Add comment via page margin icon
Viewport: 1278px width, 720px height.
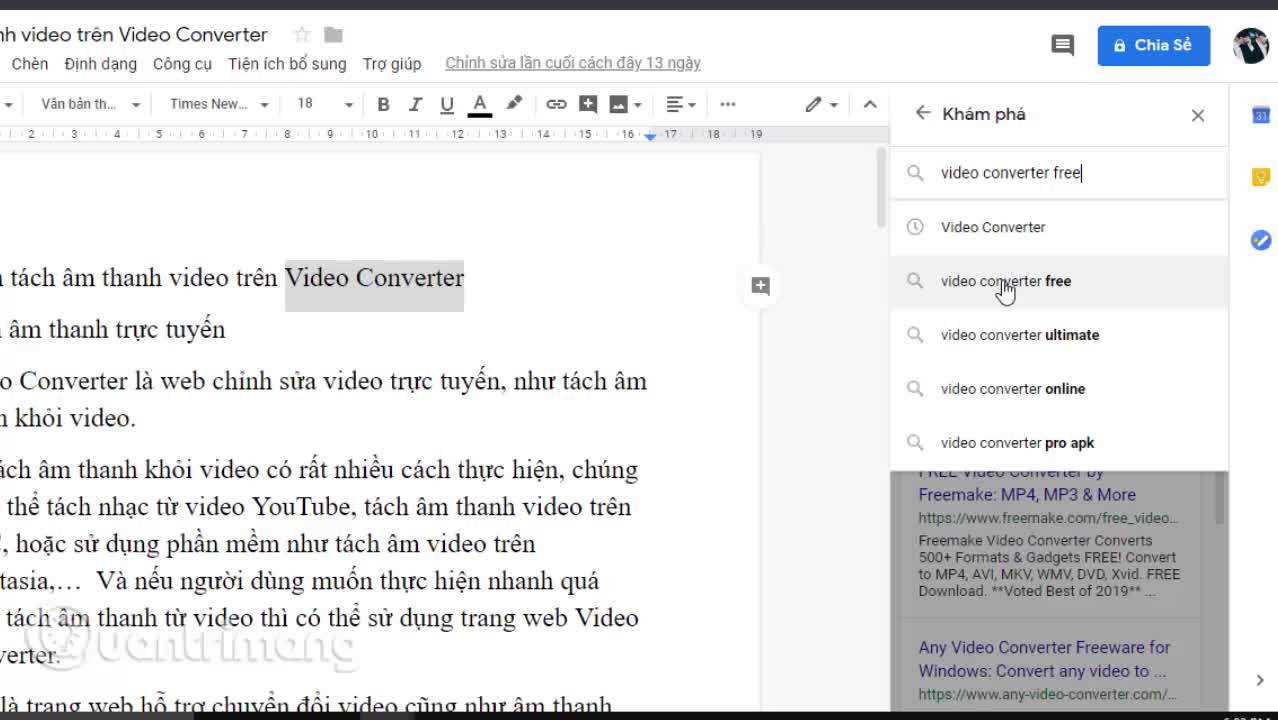(761, 286)
